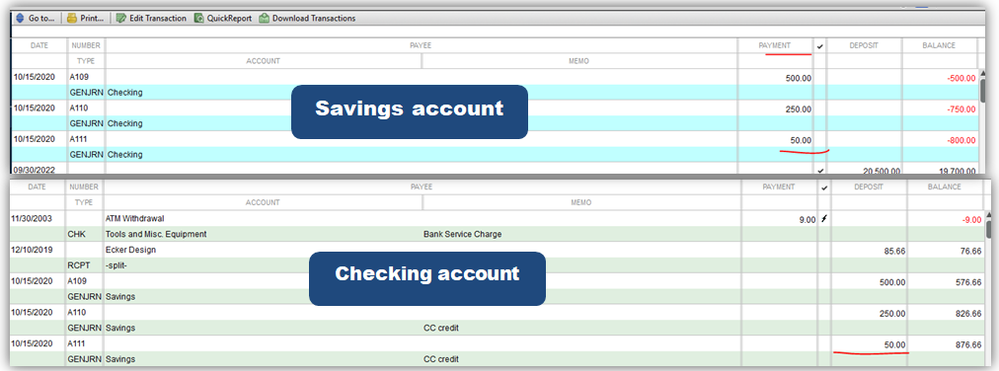Click Download Transactions in the toolbar
This screenshot has width=999, height=371.
click(x=307, y=18)
